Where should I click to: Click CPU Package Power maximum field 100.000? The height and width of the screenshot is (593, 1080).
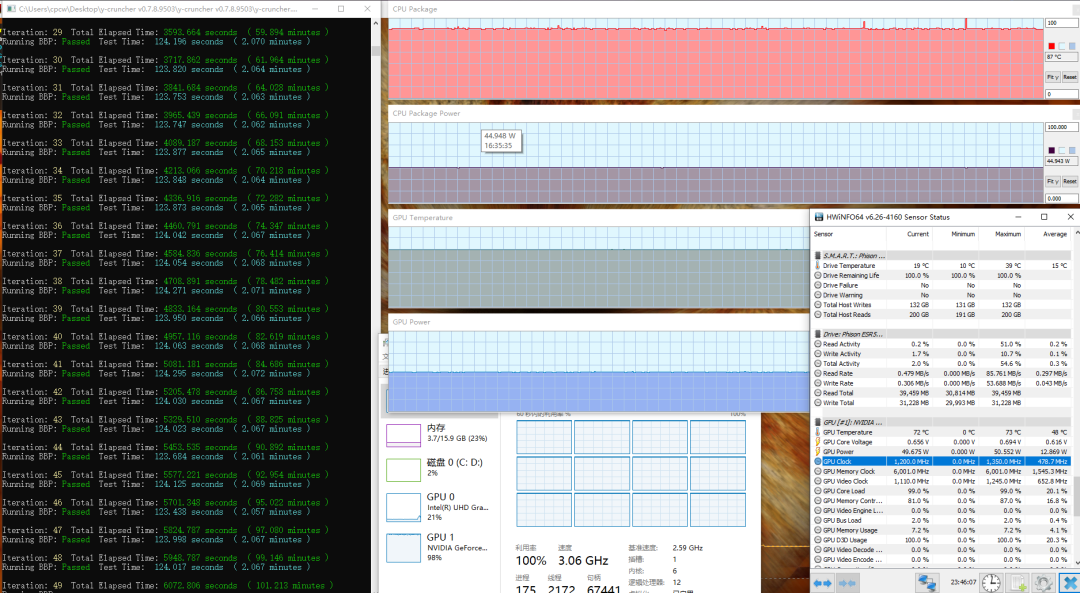pos(1061,127)
